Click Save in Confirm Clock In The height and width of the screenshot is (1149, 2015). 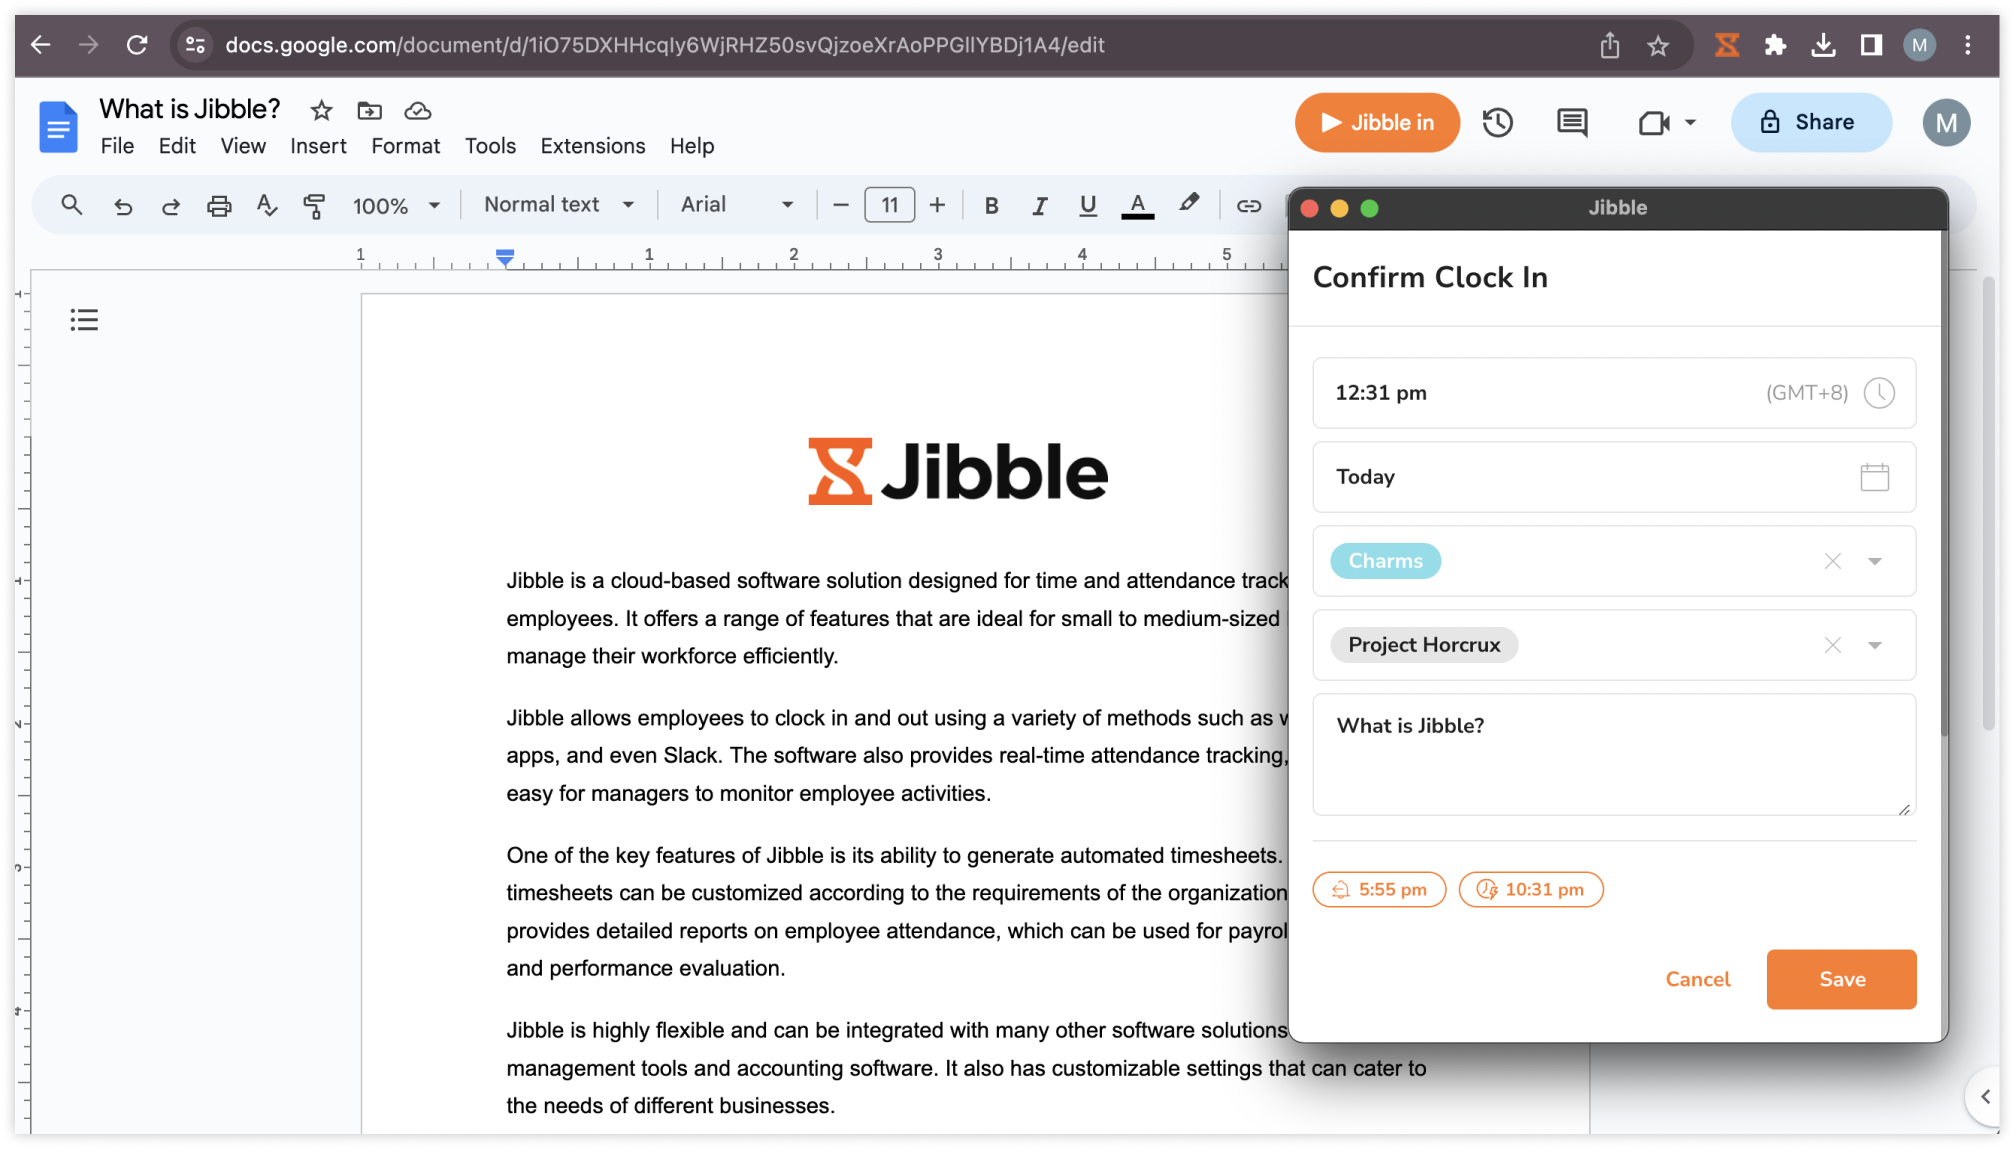point(1841,979)
